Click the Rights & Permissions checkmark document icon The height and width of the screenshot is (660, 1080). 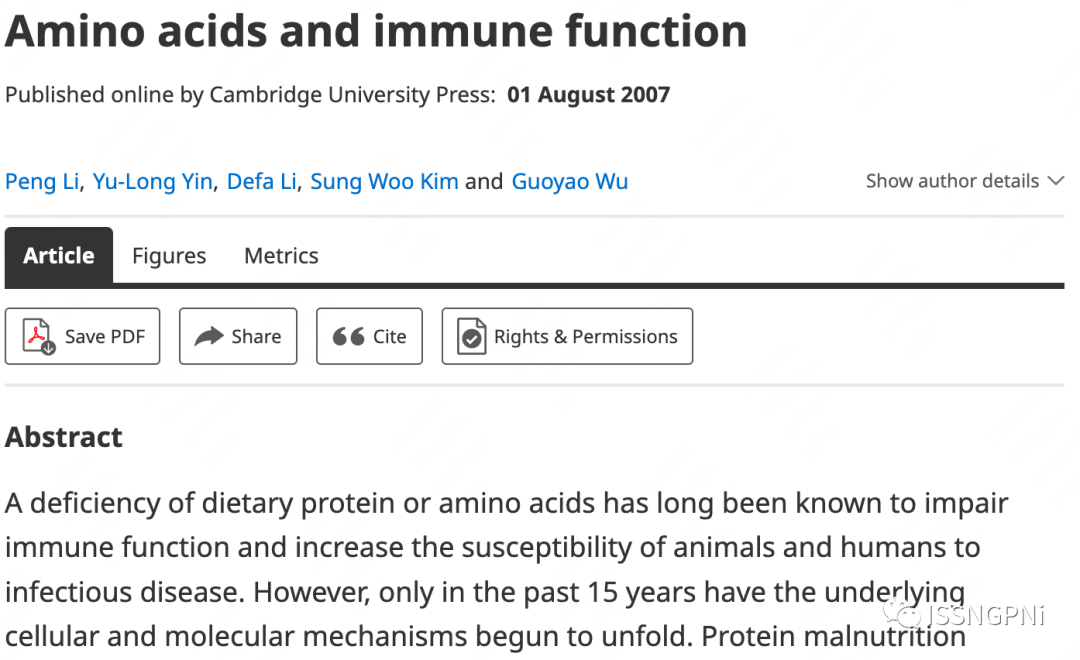pyautogui.click(x=471, y=337)
